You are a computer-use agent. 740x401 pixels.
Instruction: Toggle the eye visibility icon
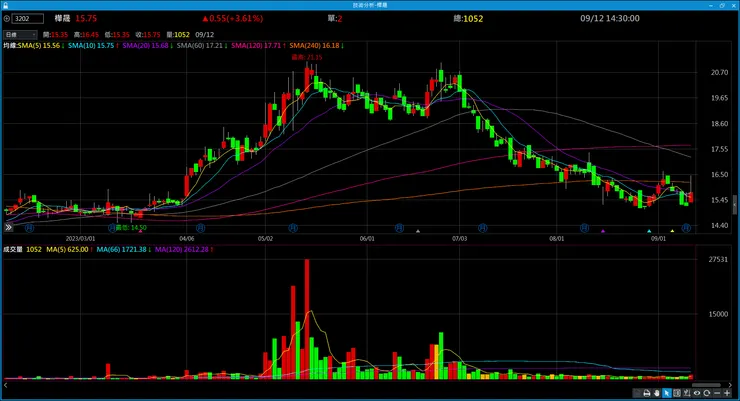point(697,393)
